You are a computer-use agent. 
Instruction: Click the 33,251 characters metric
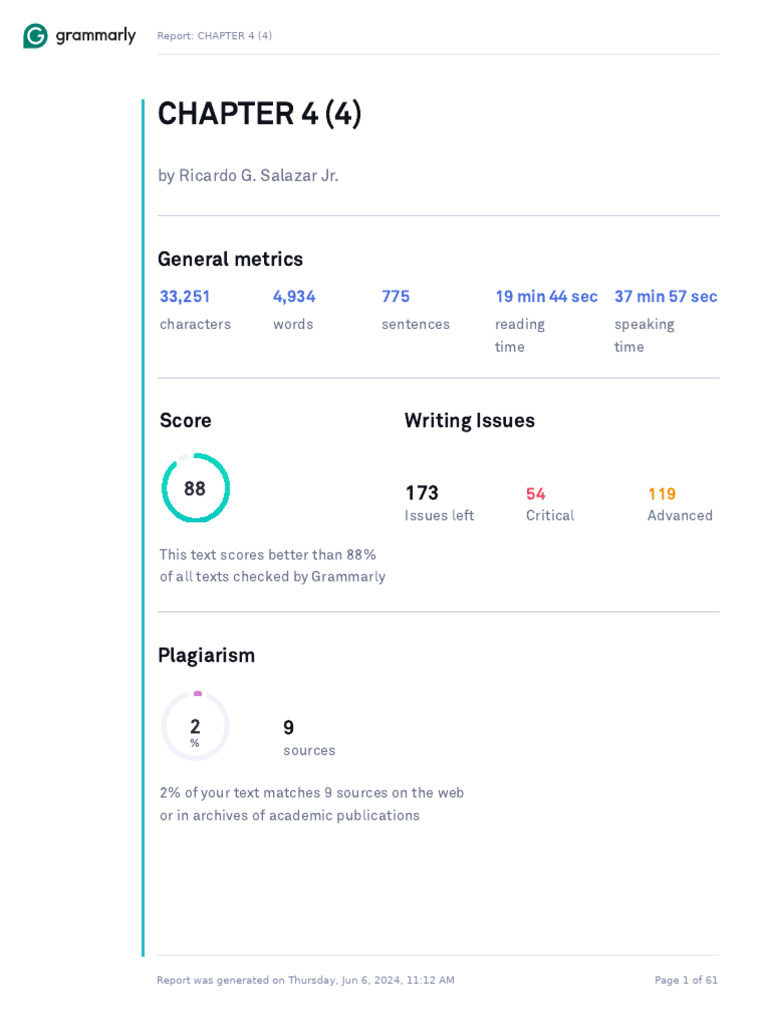point(185,296)
